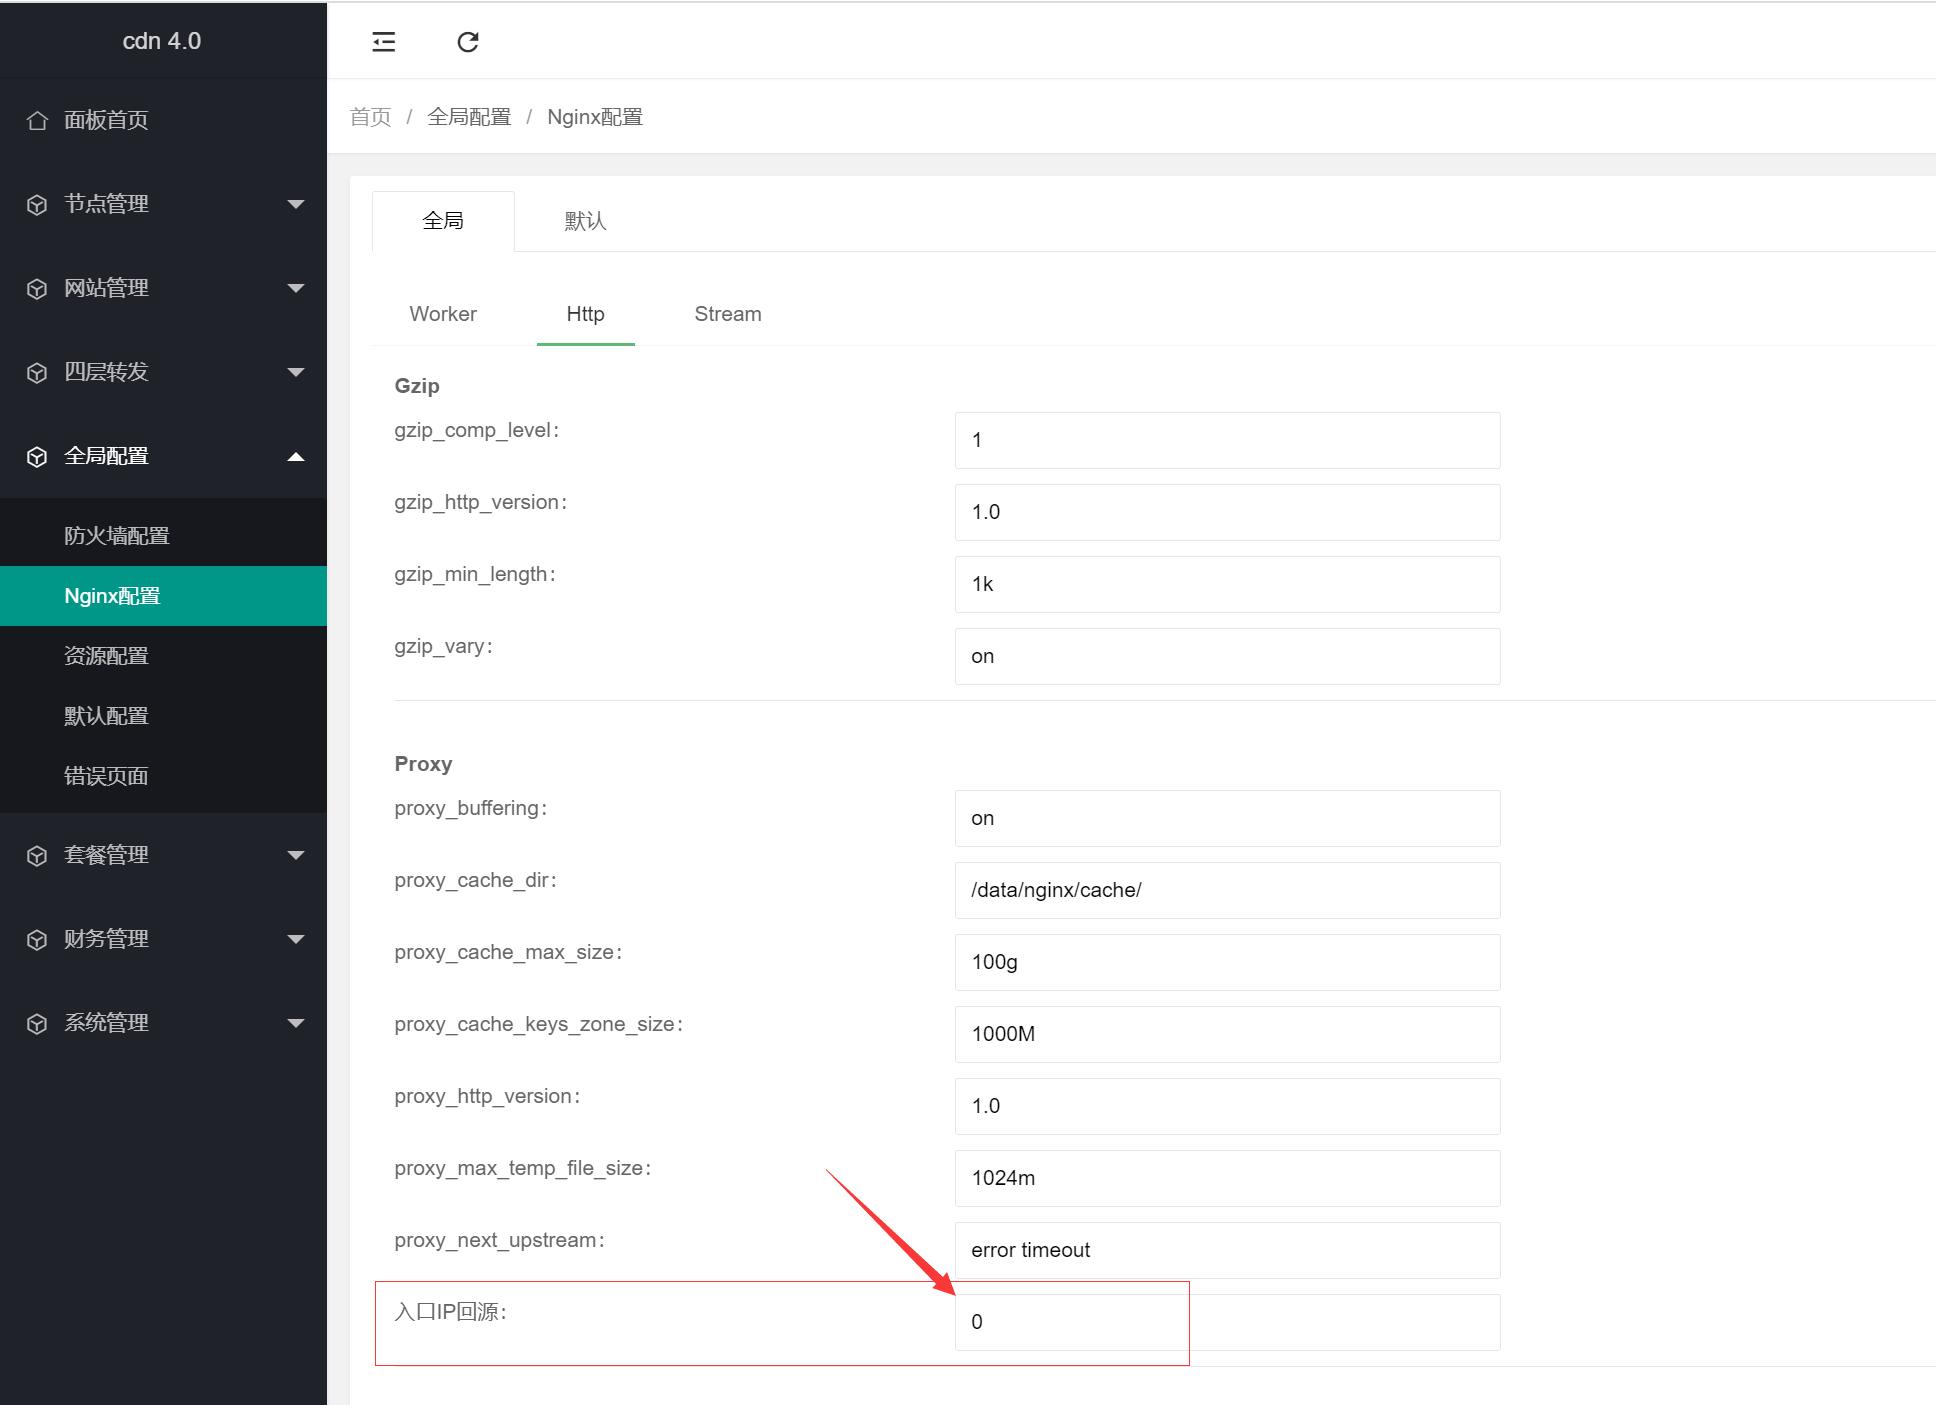The height and width of the screenshot is (1405, 1936).
Task: Expand the 财务管理 dropdown arrow
Action: pos(295,939)
